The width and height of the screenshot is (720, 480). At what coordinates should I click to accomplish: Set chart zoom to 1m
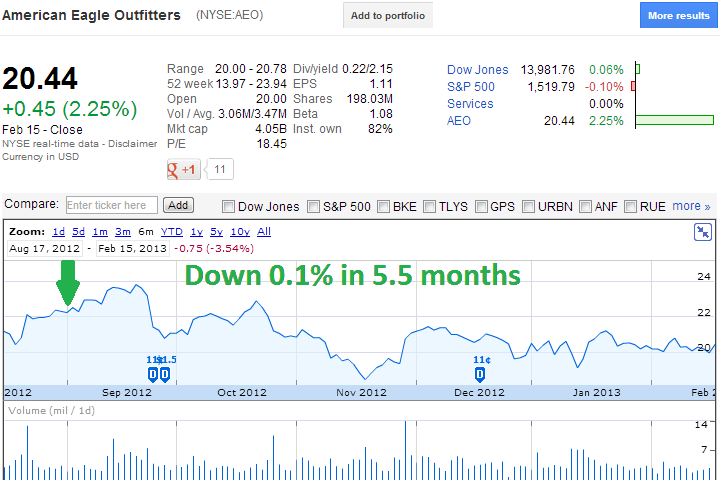point(100,232)
